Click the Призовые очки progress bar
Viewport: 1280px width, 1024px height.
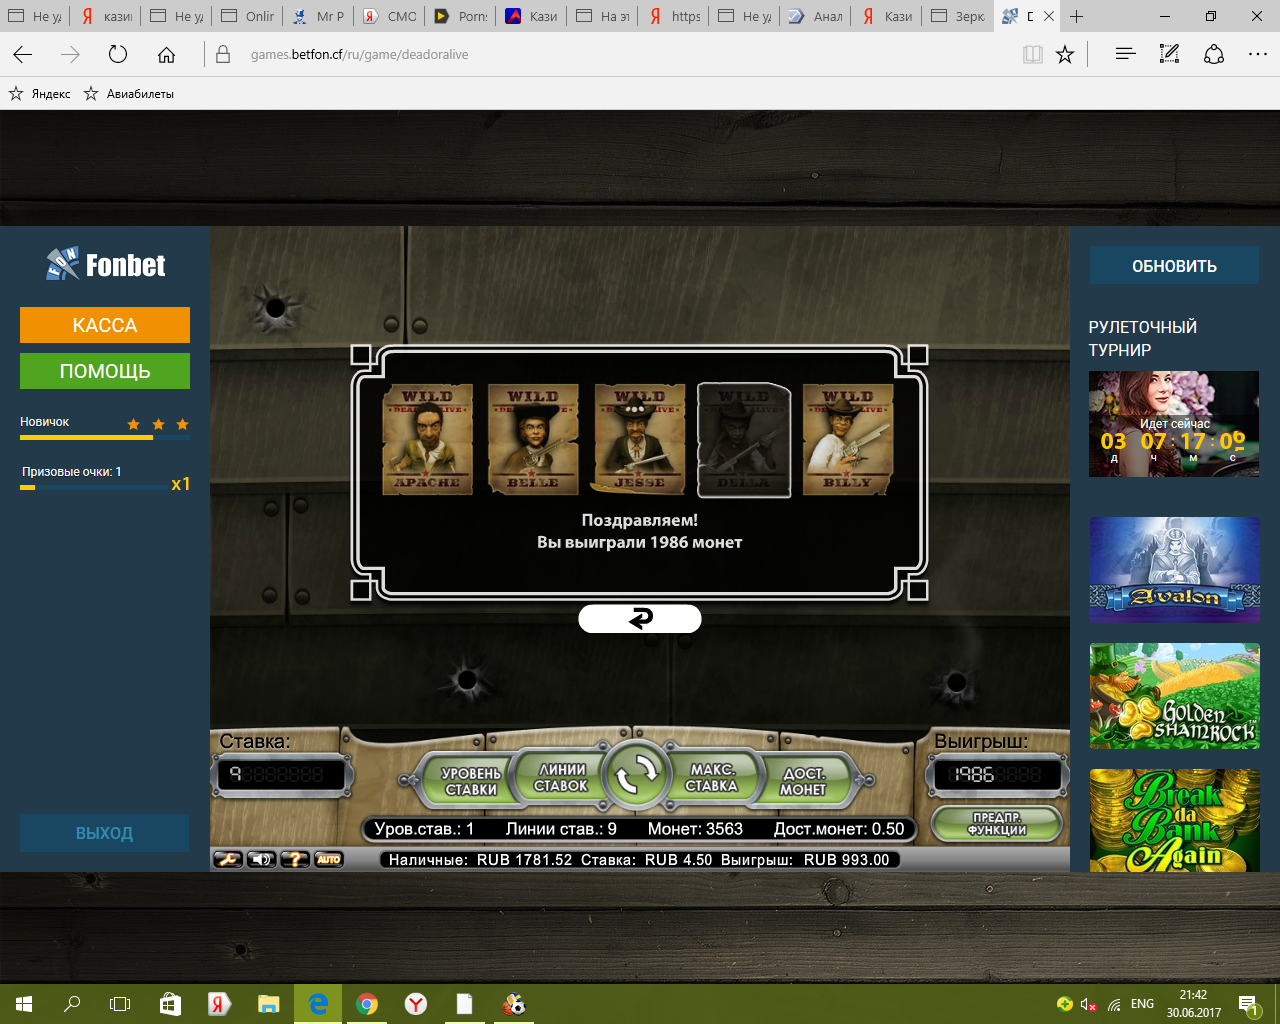[x=93, y=487]
